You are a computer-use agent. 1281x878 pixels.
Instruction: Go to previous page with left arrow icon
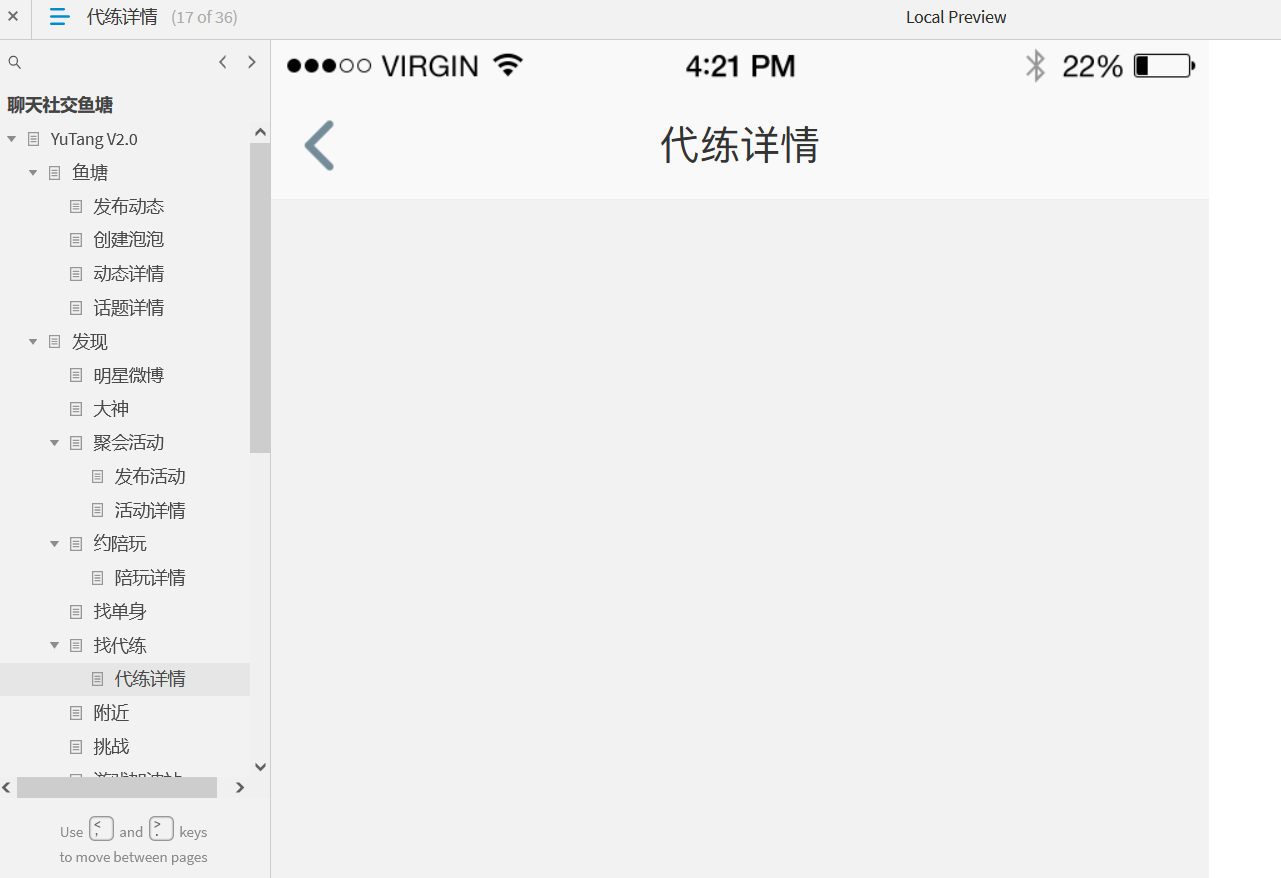(223, 62)
